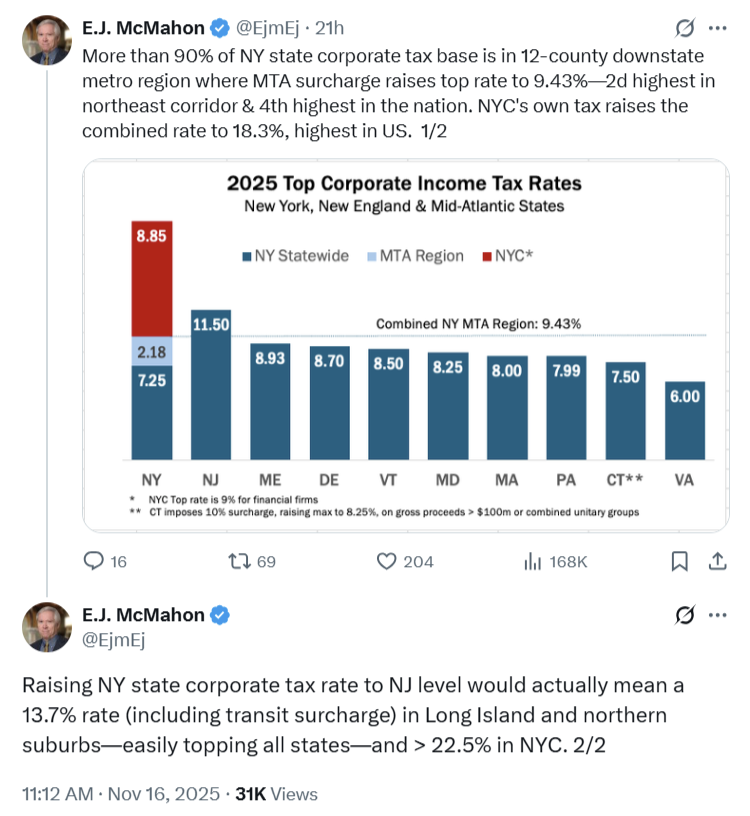Click the red NYC 8.85 bar segment
Image resolution: width=750 pixels, height=816 pixels.
point(152,278)
